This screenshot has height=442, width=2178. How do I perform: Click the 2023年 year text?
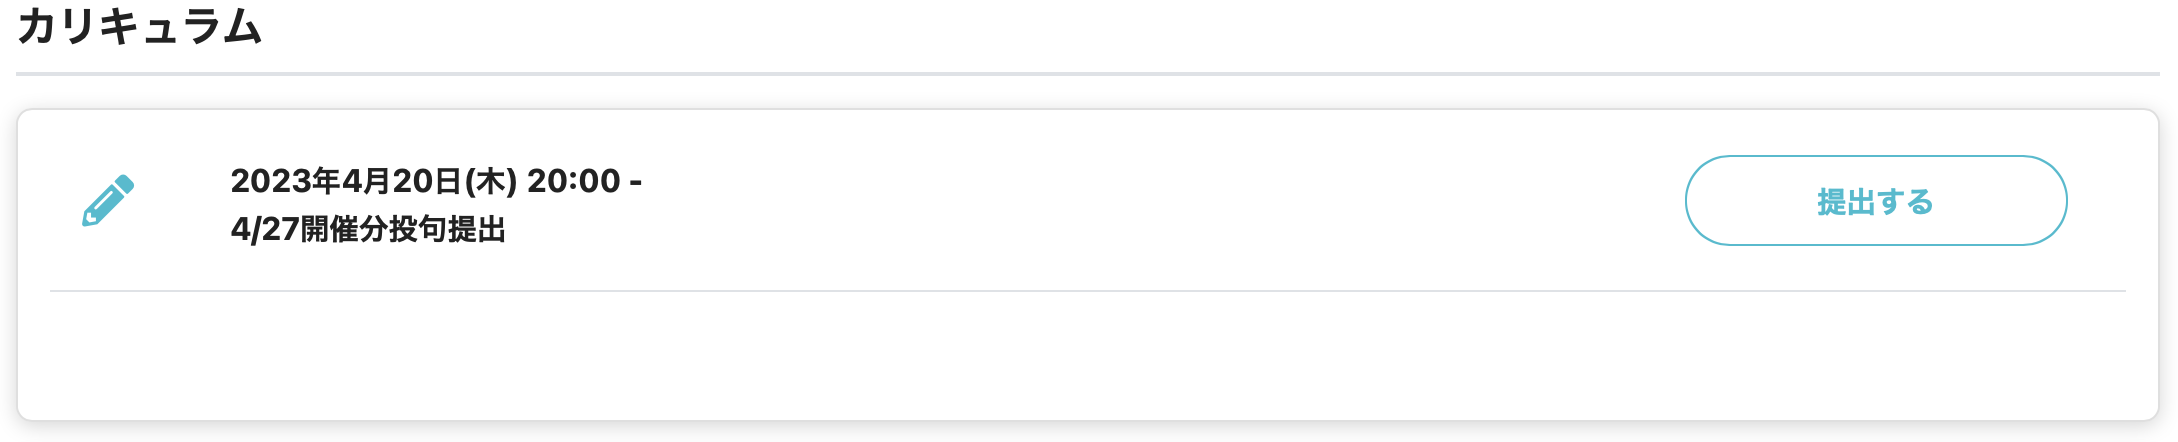(x=286, y=181)
